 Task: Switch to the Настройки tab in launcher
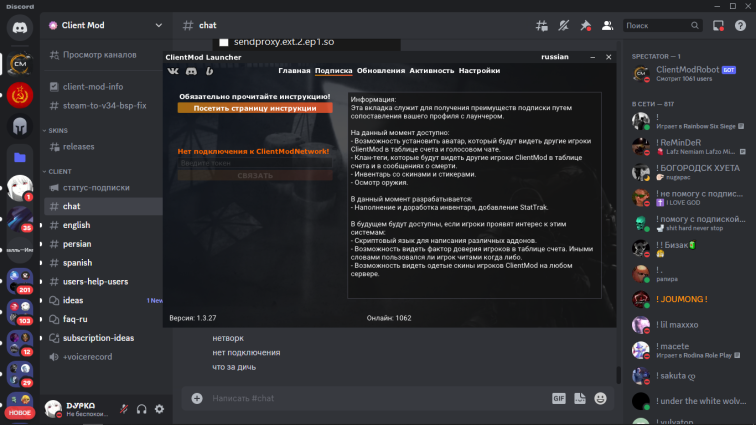click(x=479, y=71)
